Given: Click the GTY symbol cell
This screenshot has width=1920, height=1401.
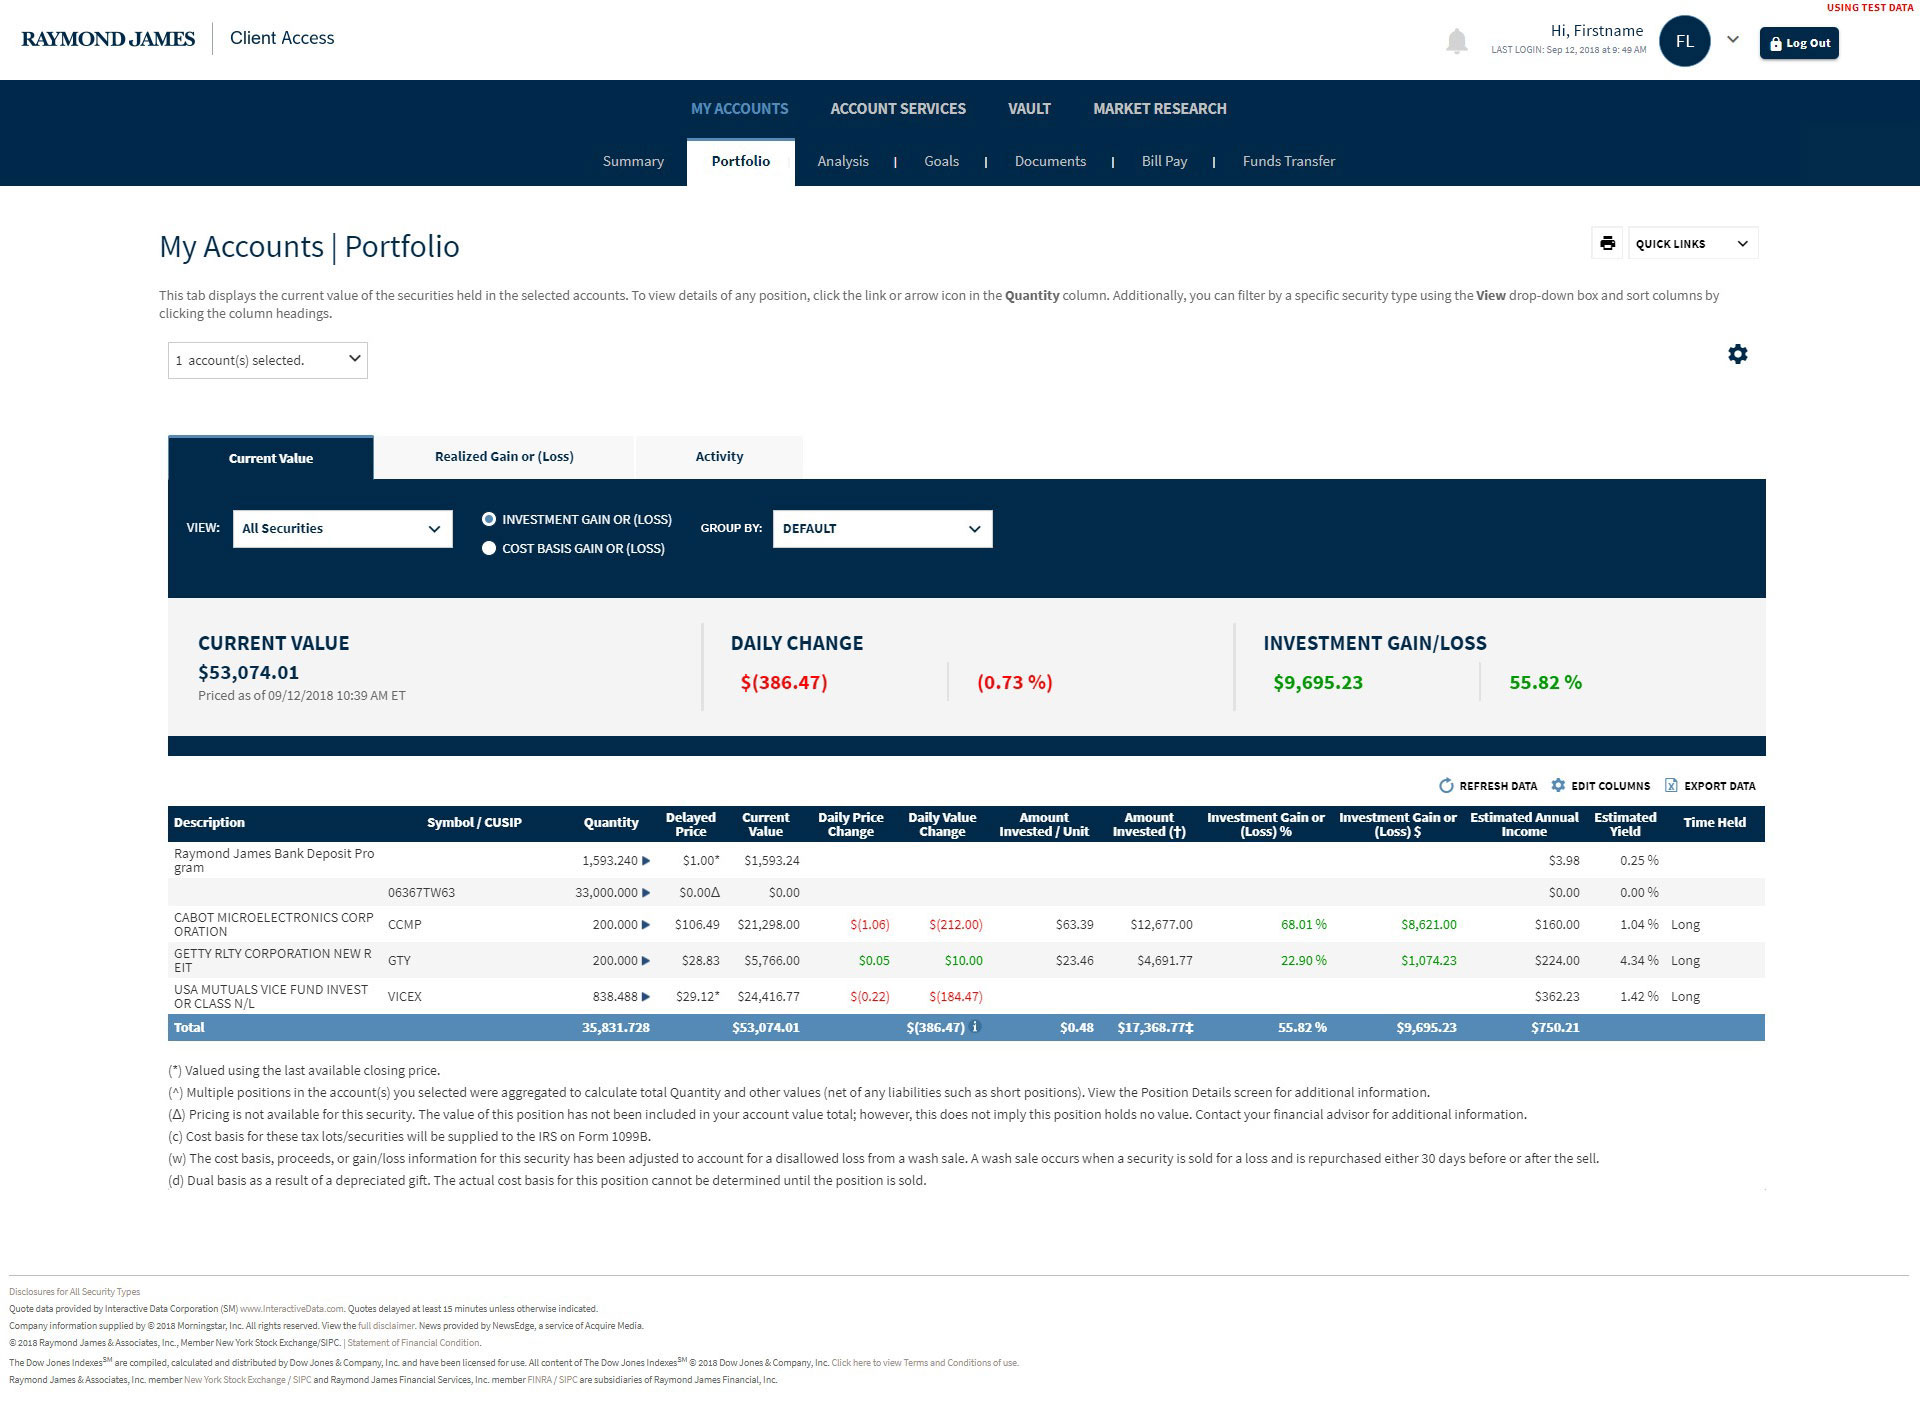Looking at the screenshot, I should 399,961.
